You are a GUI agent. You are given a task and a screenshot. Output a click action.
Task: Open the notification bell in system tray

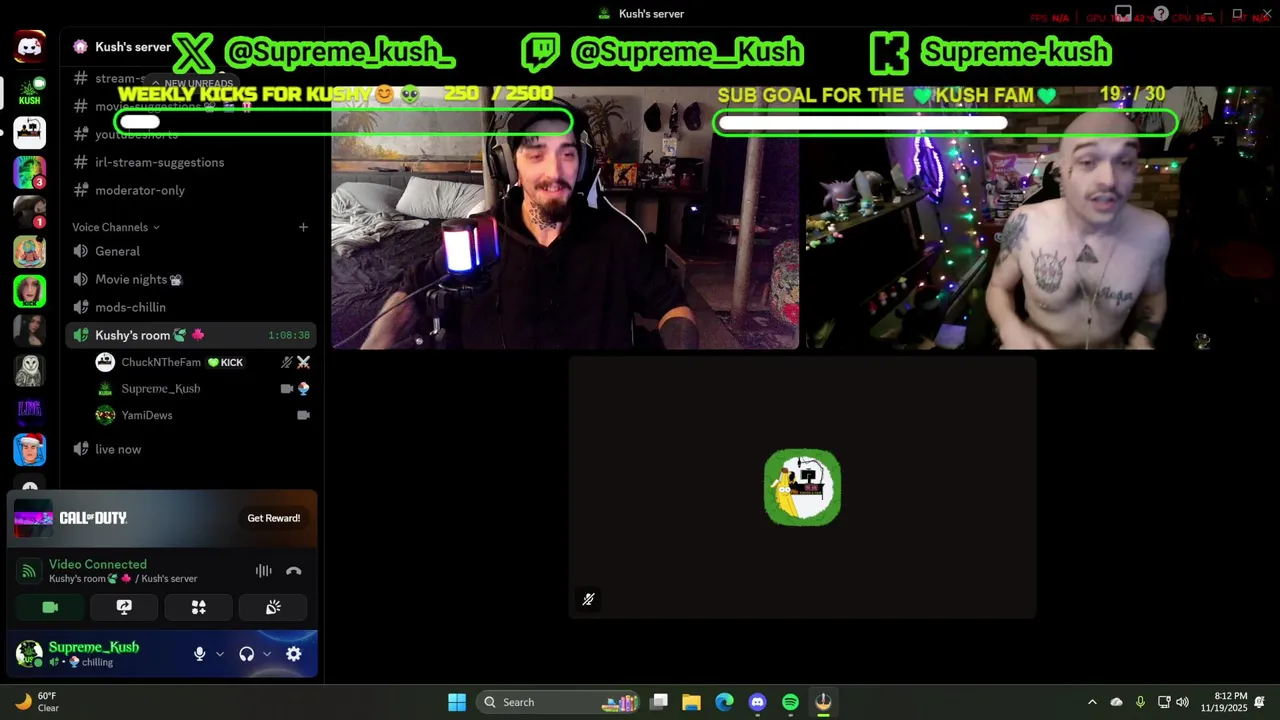coord(1260,702)
